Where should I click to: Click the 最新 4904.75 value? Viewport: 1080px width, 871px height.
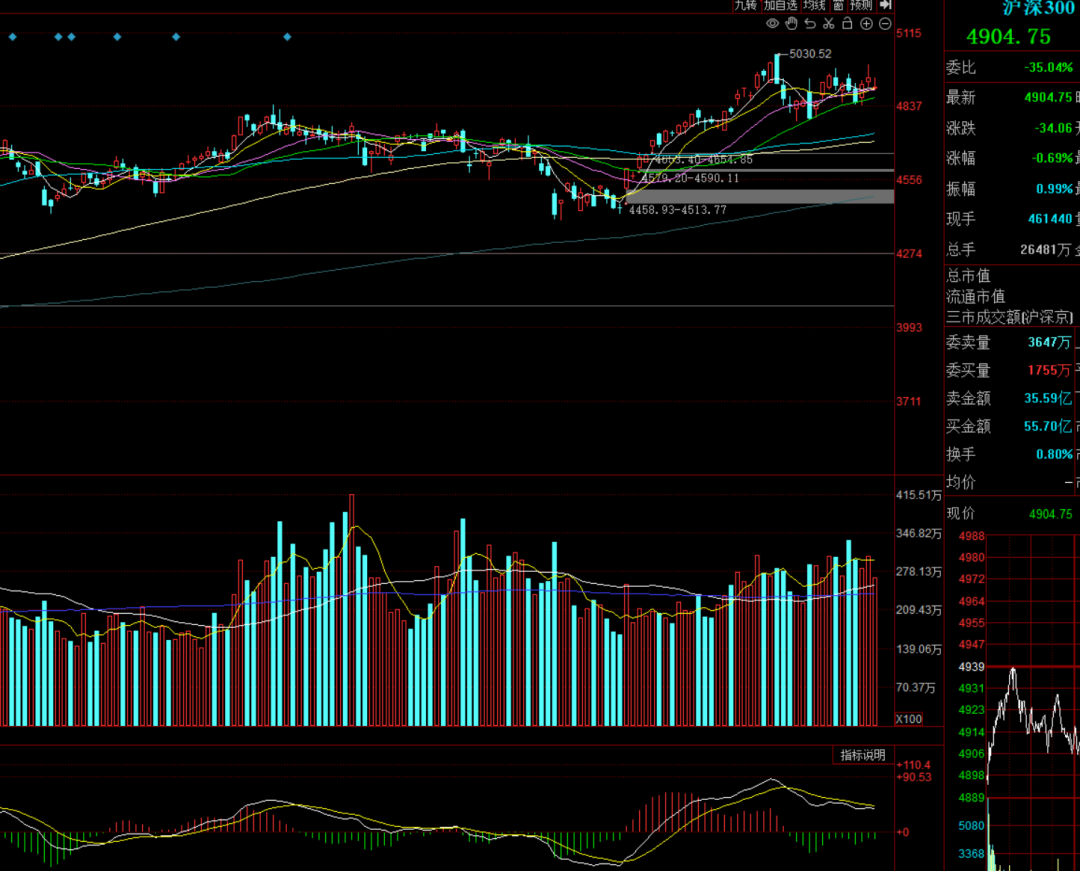click(x=1048, y=98)
